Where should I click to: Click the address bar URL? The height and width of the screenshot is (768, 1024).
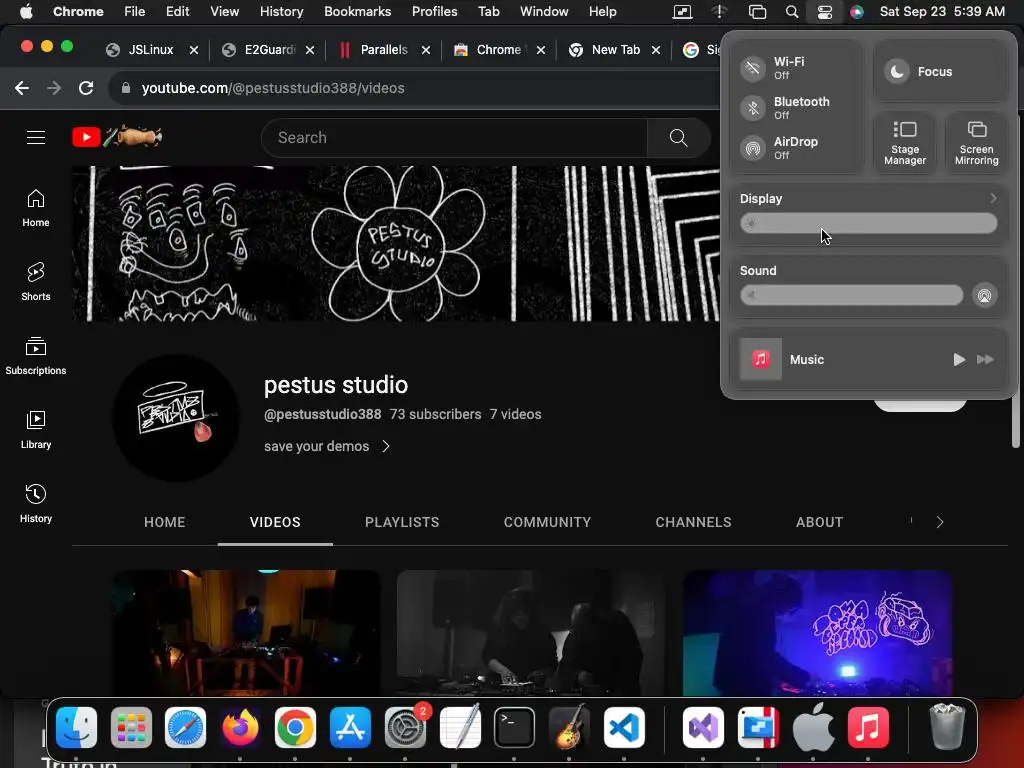pyautogui.click(x=273, y=88)
